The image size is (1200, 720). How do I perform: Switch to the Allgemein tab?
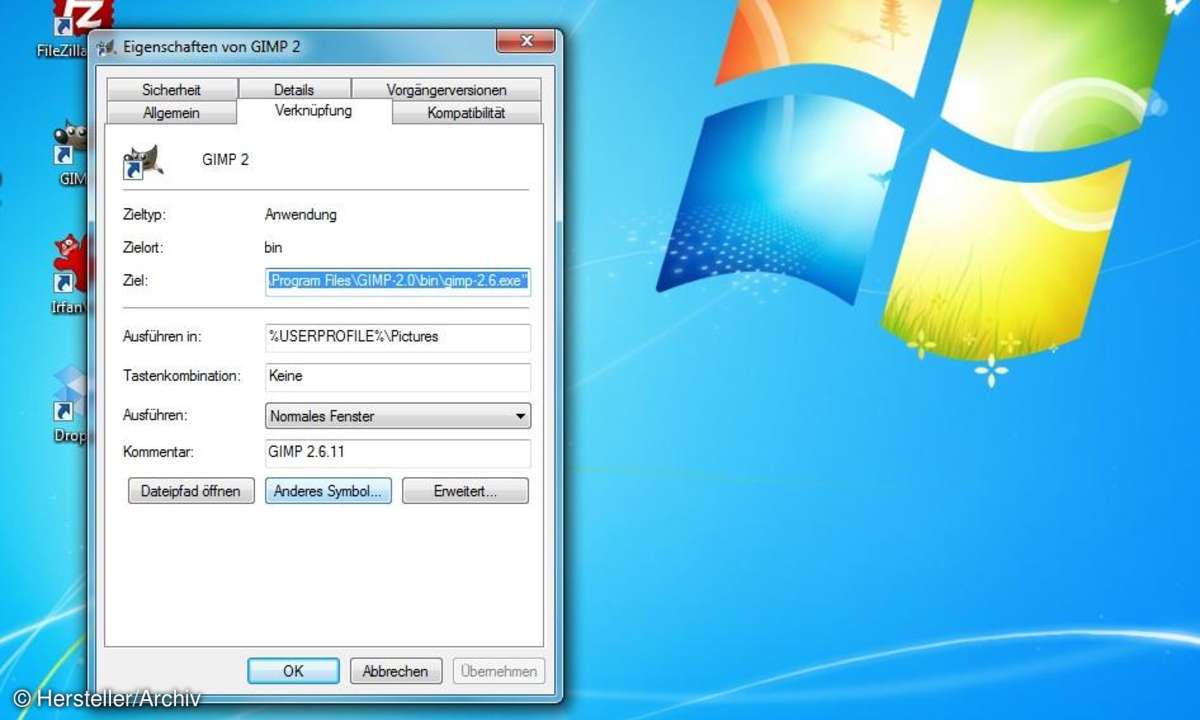(x=171, y=113)
